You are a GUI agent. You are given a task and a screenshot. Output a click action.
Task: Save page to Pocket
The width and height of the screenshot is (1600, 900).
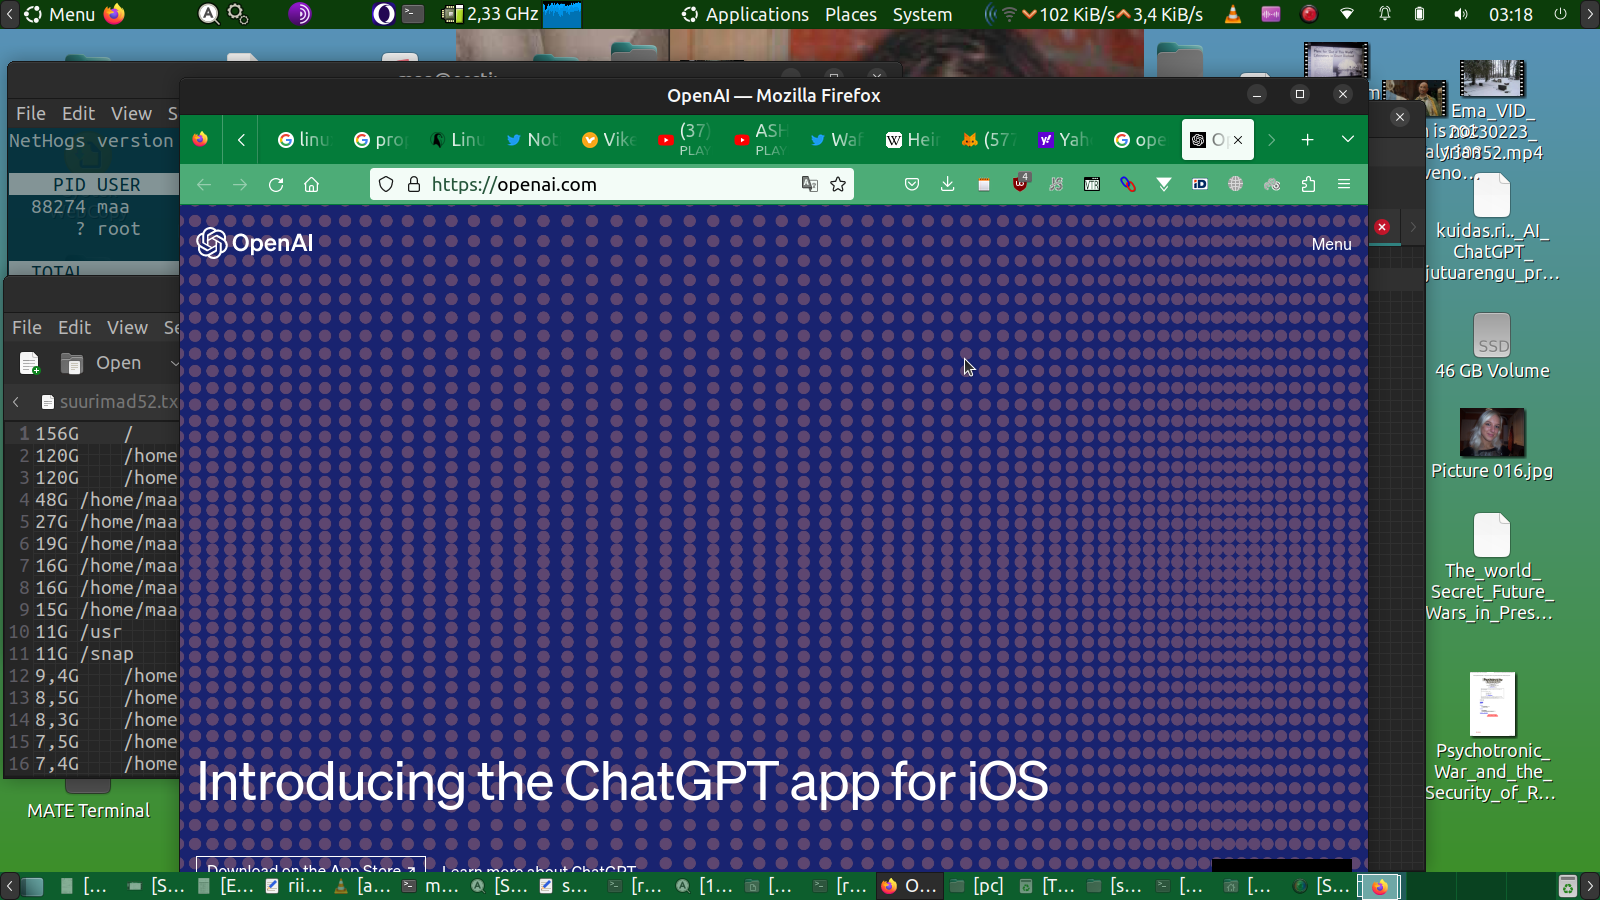coord(912,184)
